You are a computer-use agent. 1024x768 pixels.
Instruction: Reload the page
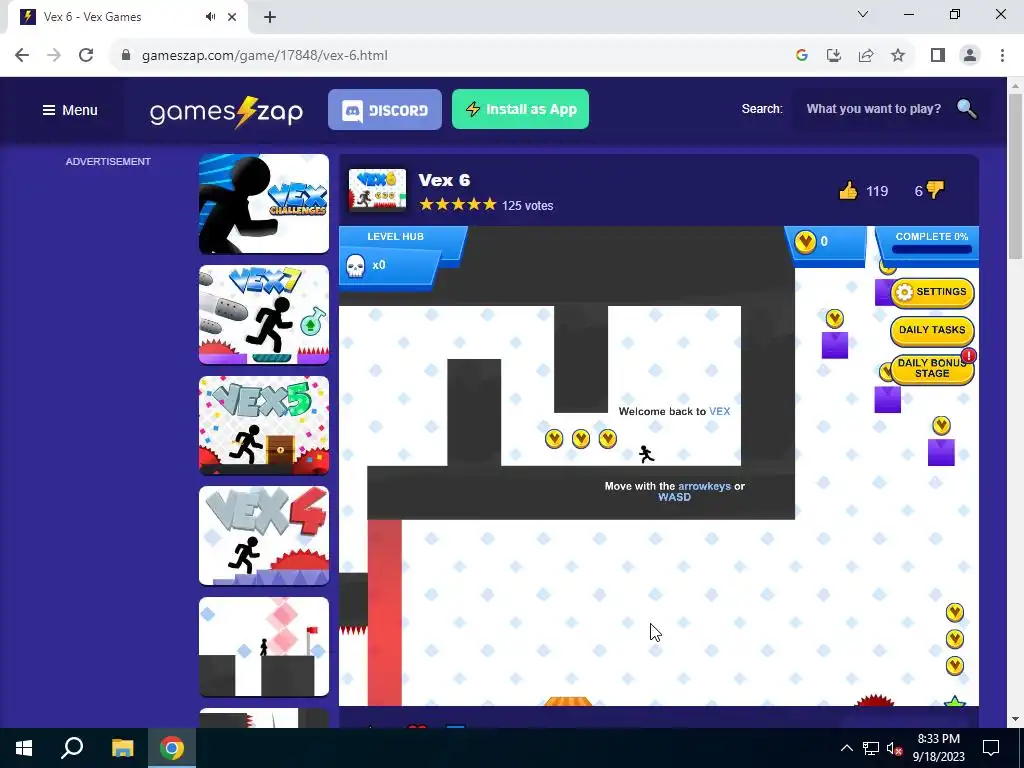[86, 56]
